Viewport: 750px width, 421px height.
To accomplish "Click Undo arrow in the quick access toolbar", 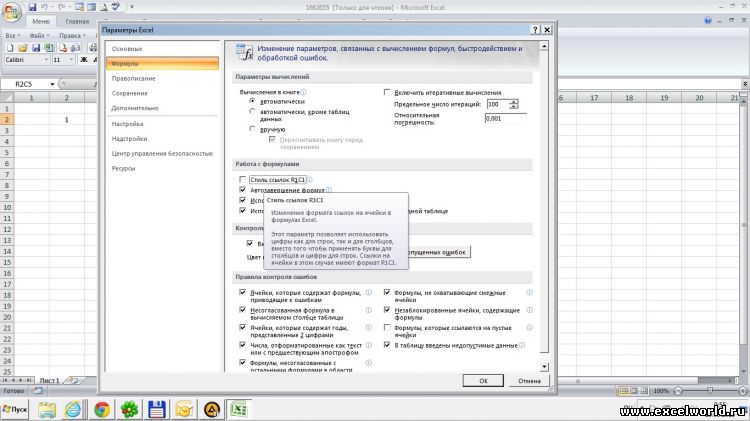I will pos(44,7).
